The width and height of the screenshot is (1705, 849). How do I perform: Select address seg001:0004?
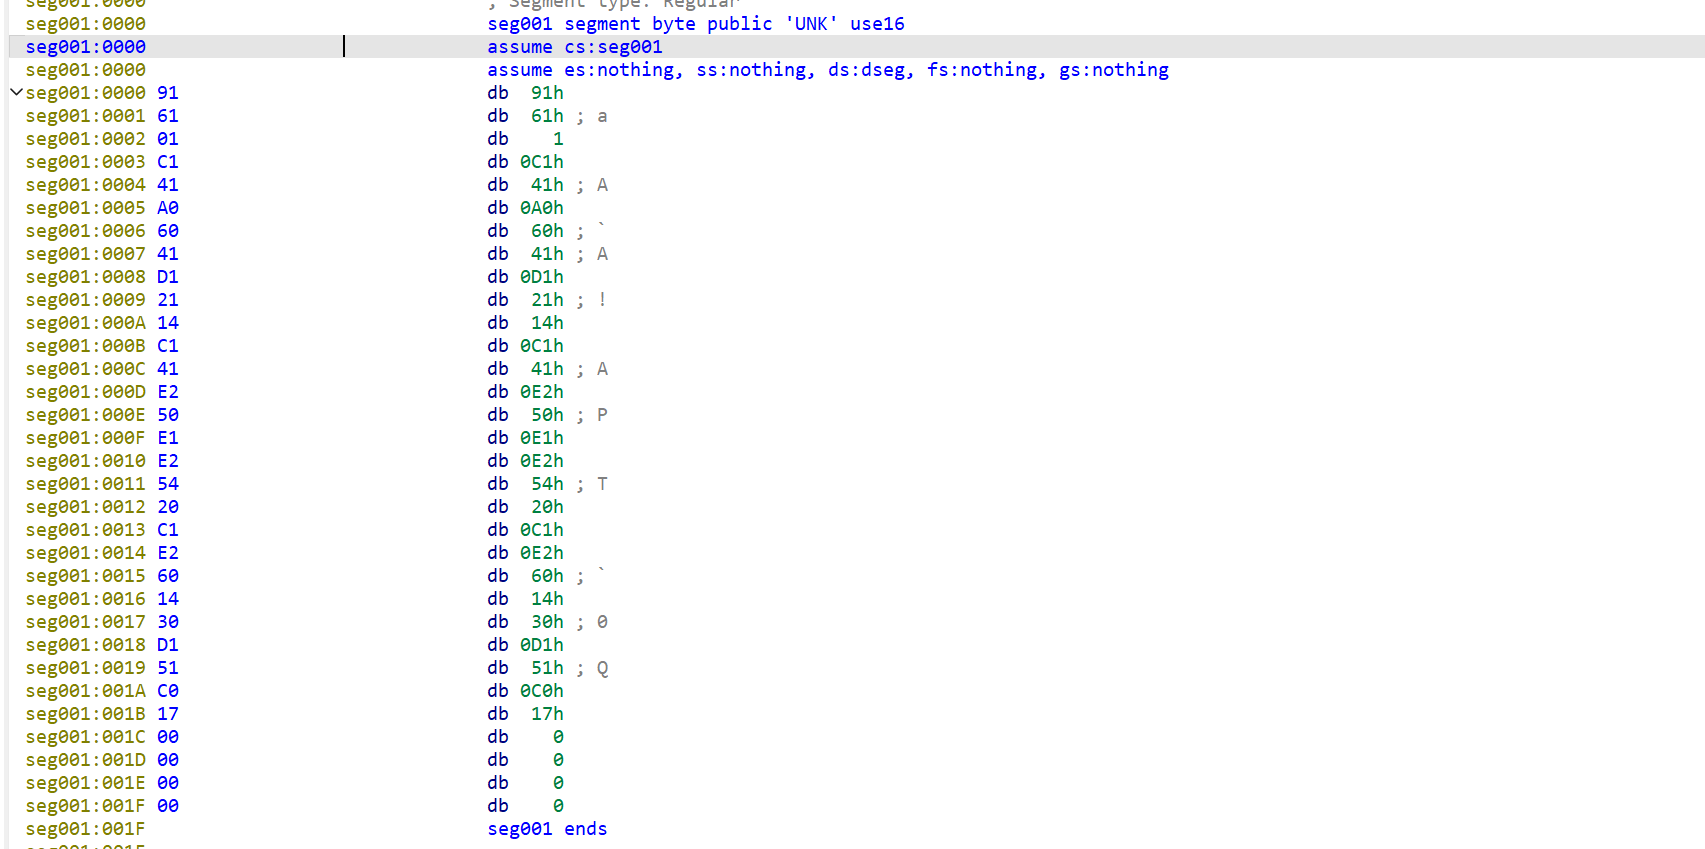(86, 185)
